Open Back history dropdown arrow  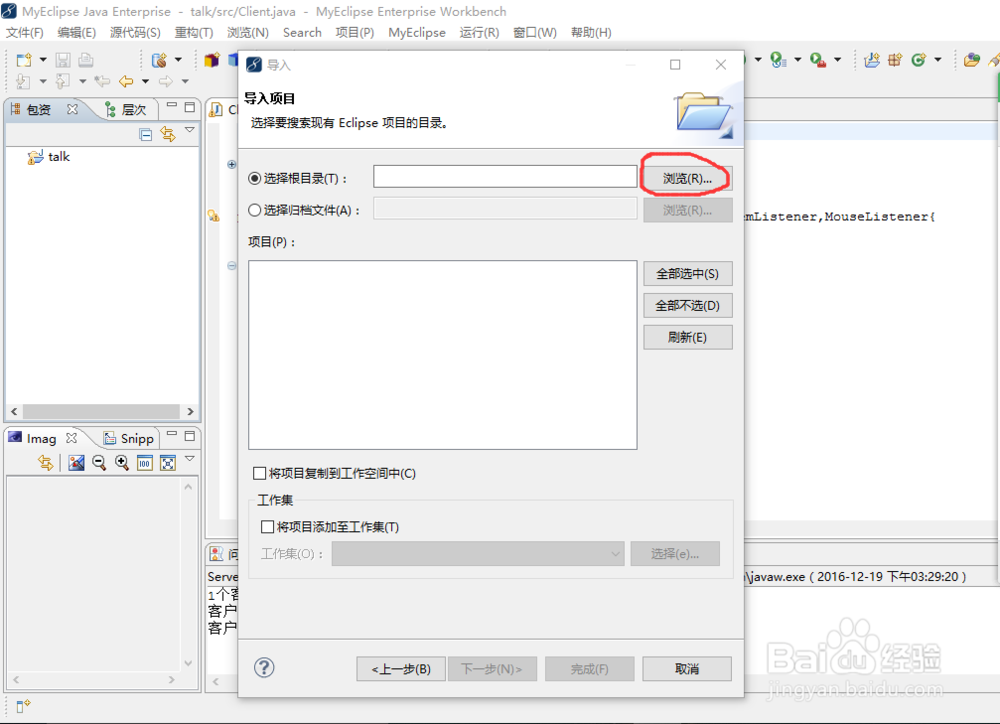(x=145, y=81)
